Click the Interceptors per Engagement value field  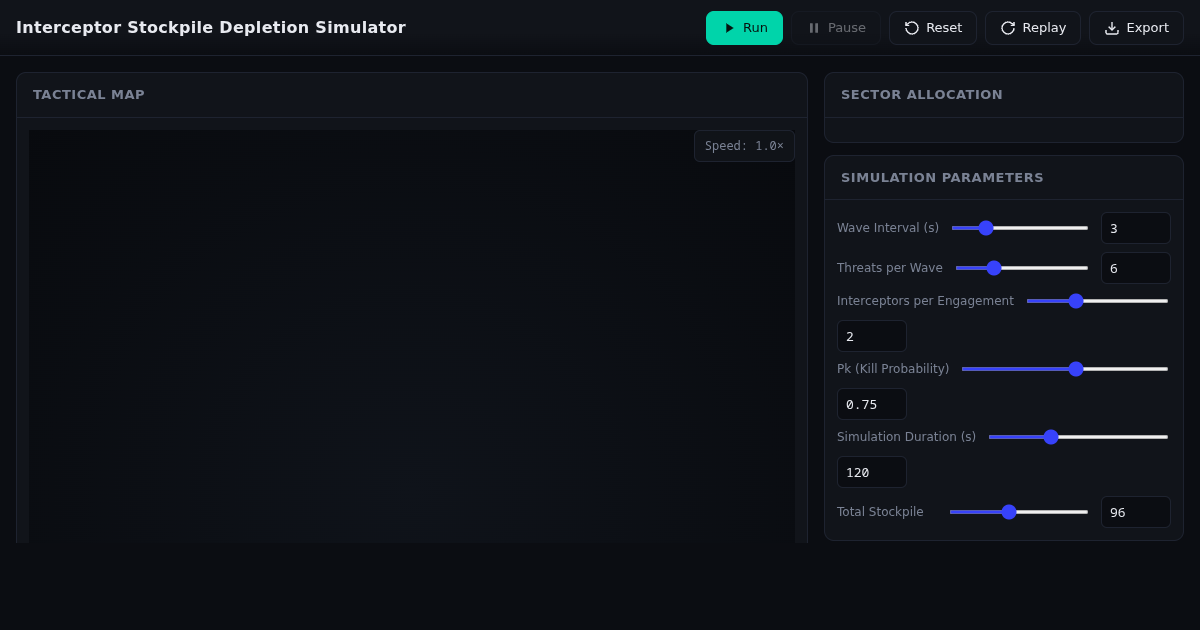pos(872,336)
